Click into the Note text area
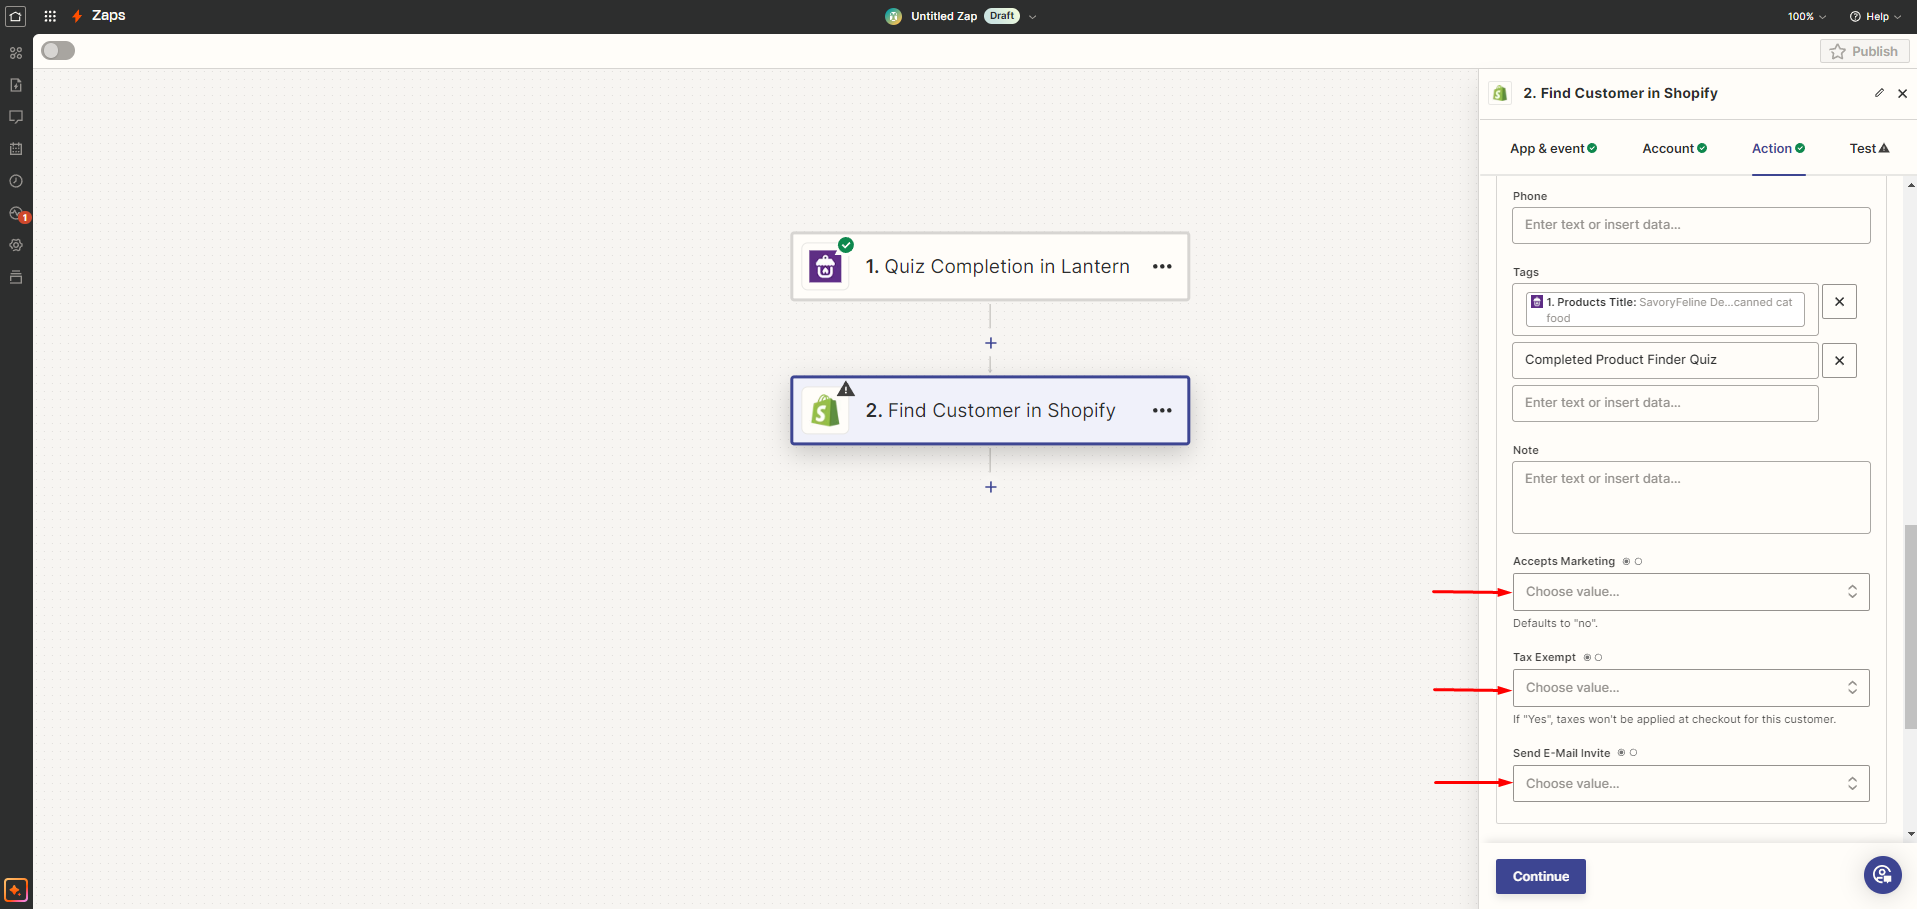The image size is (1917, 909). (x=1691, y=497)
